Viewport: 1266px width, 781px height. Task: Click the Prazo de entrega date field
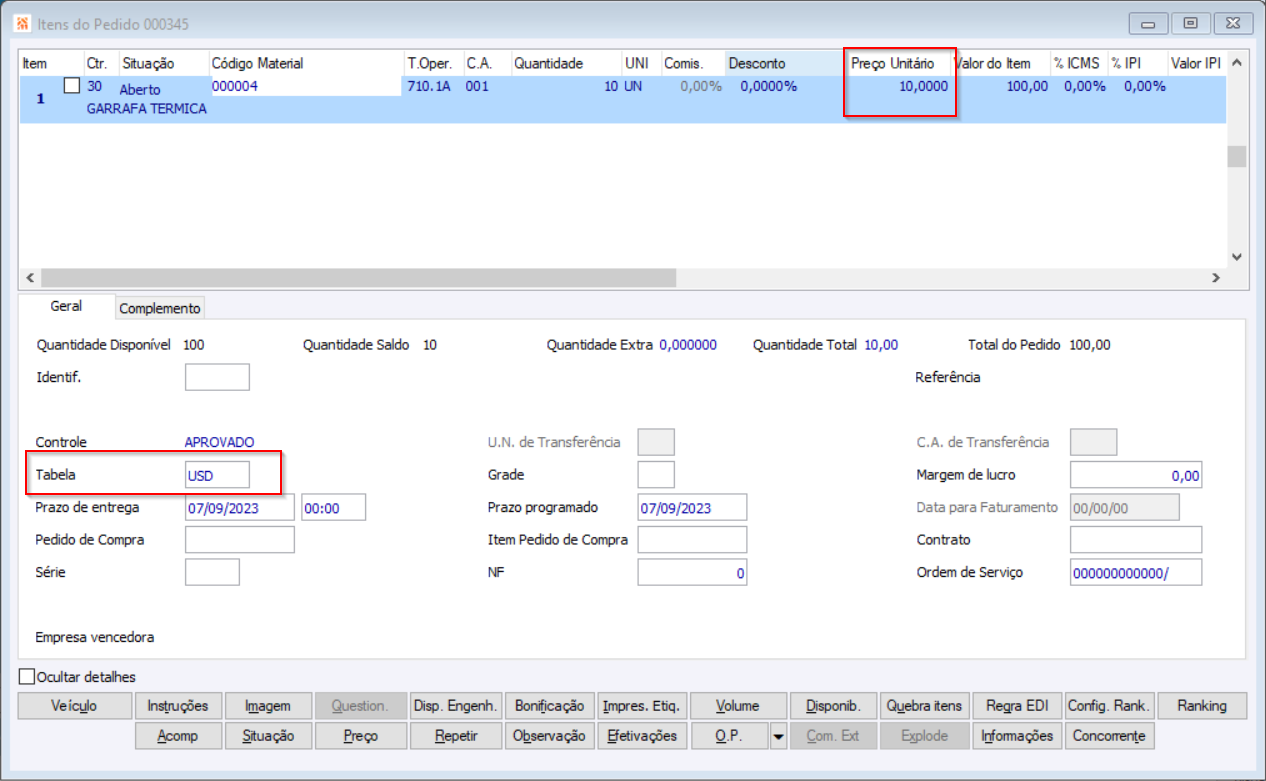click(x=240, y=508)
